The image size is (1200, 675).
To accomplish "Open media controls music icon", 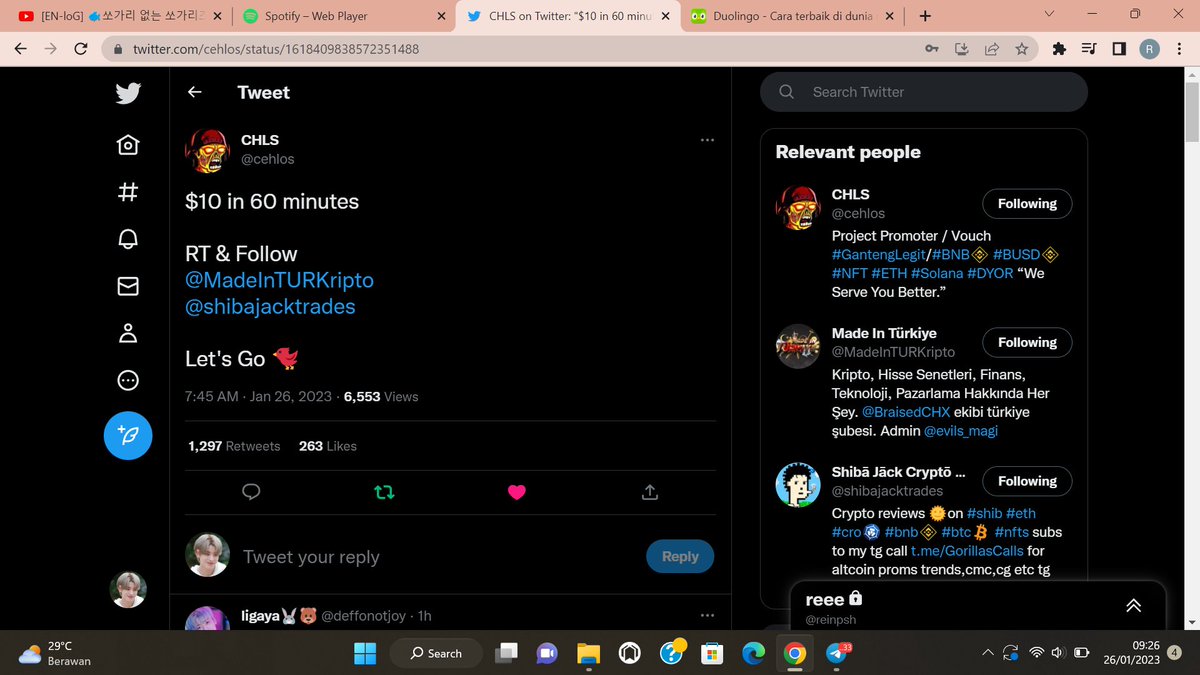I will click(1090, 48).
